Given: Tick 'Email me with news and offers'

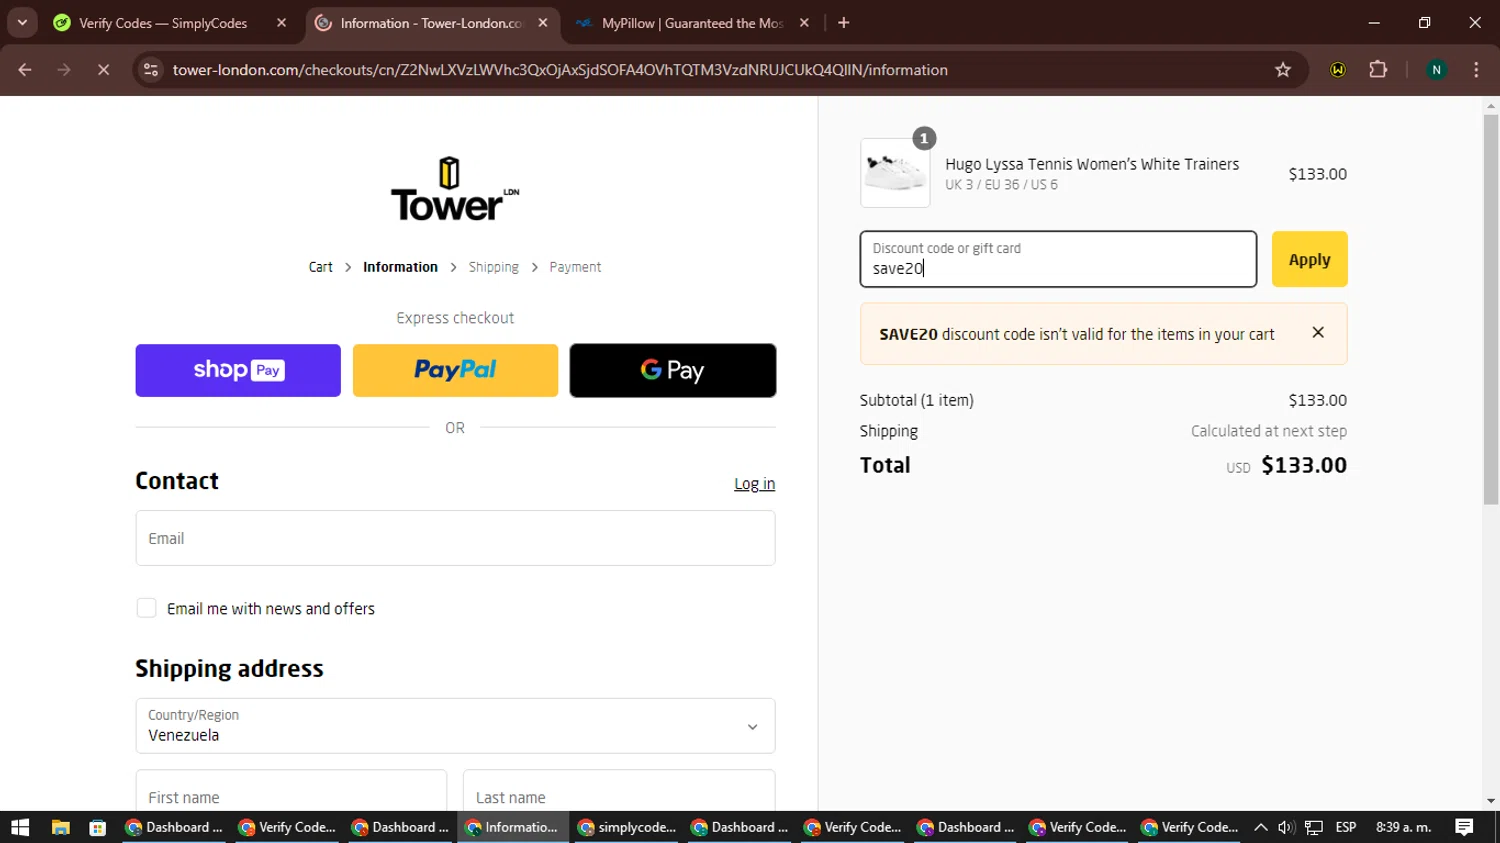Looking at the screenshot, I should (x=146, y=608).
